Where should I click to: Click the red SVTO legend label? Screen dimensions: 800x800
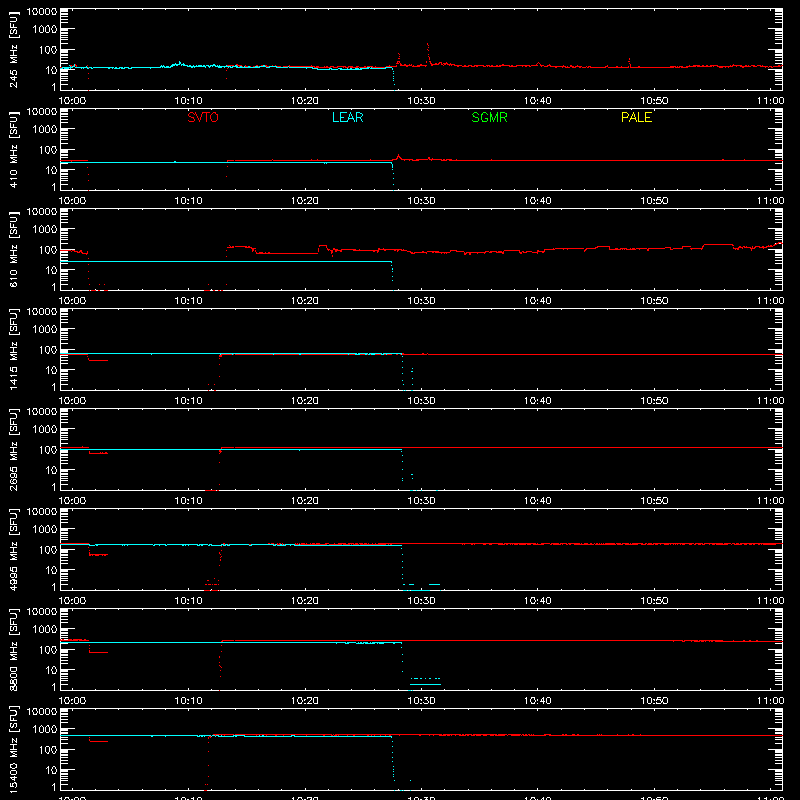(203, 117)
